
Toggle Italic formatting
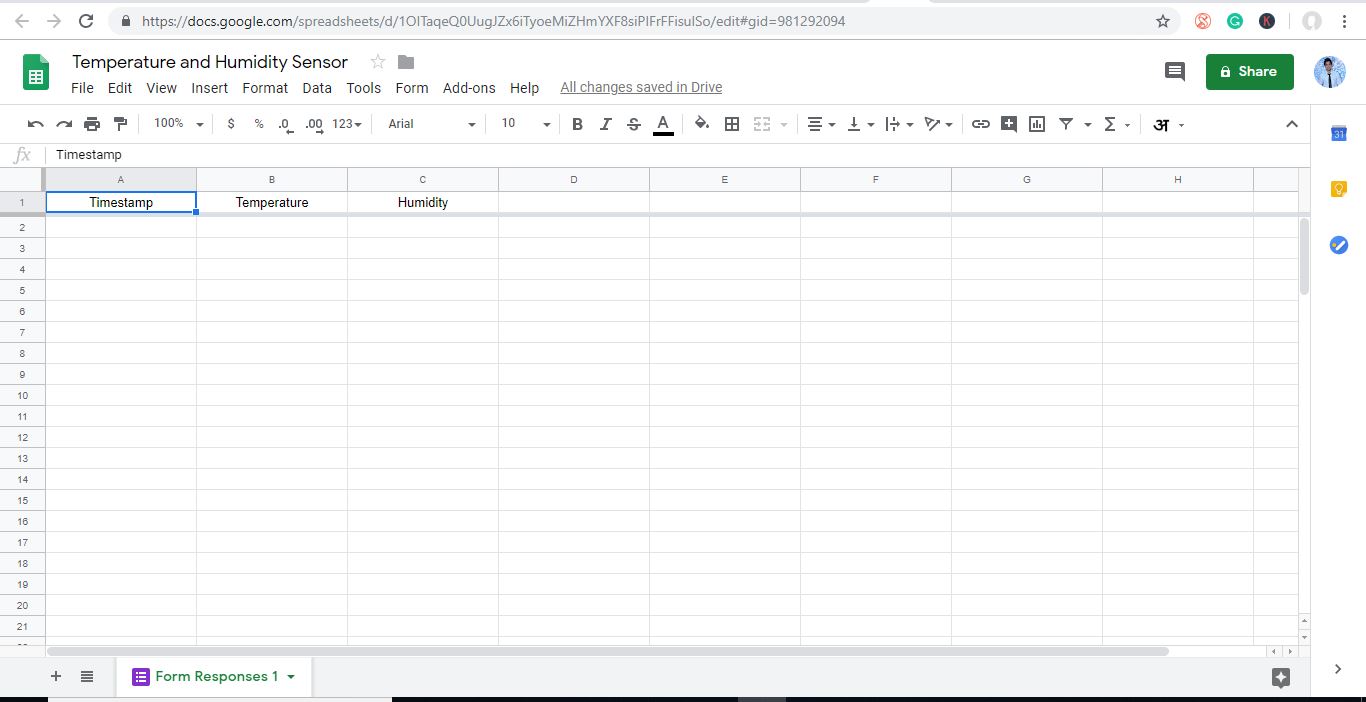click(605, 124)
